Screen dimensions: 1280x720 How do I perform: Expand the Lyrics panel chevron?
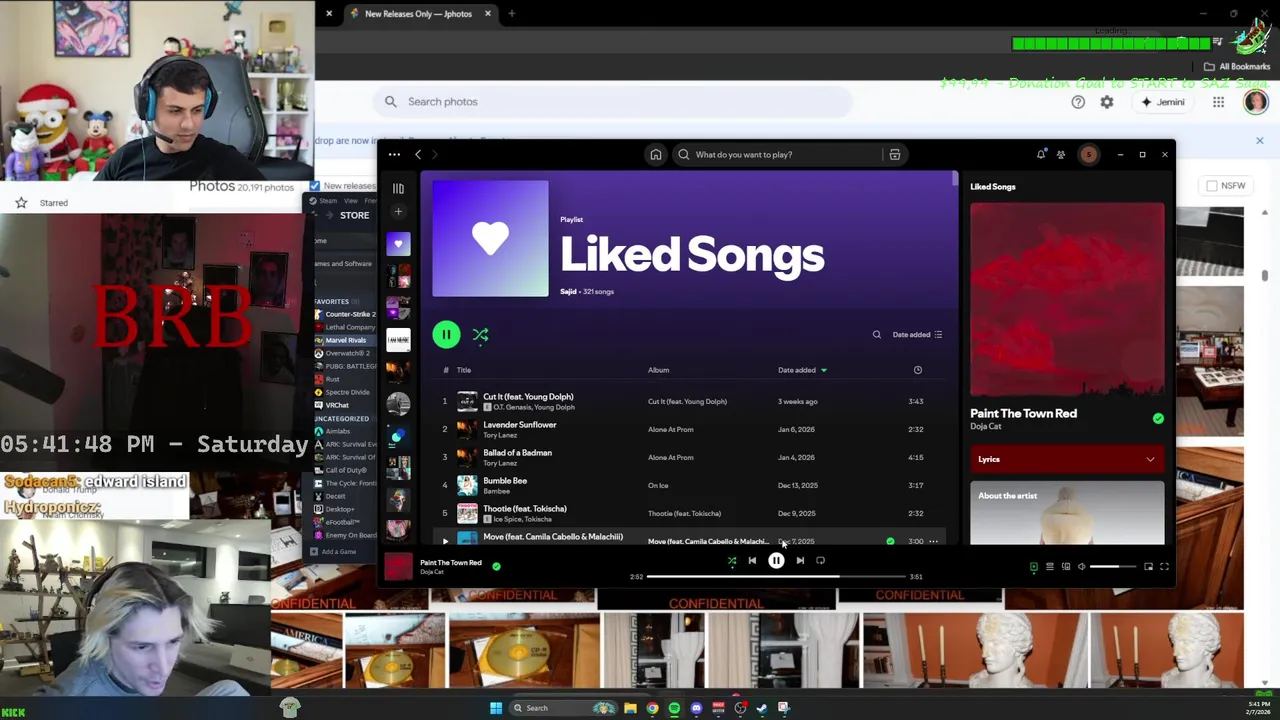tap(1150, 459)
